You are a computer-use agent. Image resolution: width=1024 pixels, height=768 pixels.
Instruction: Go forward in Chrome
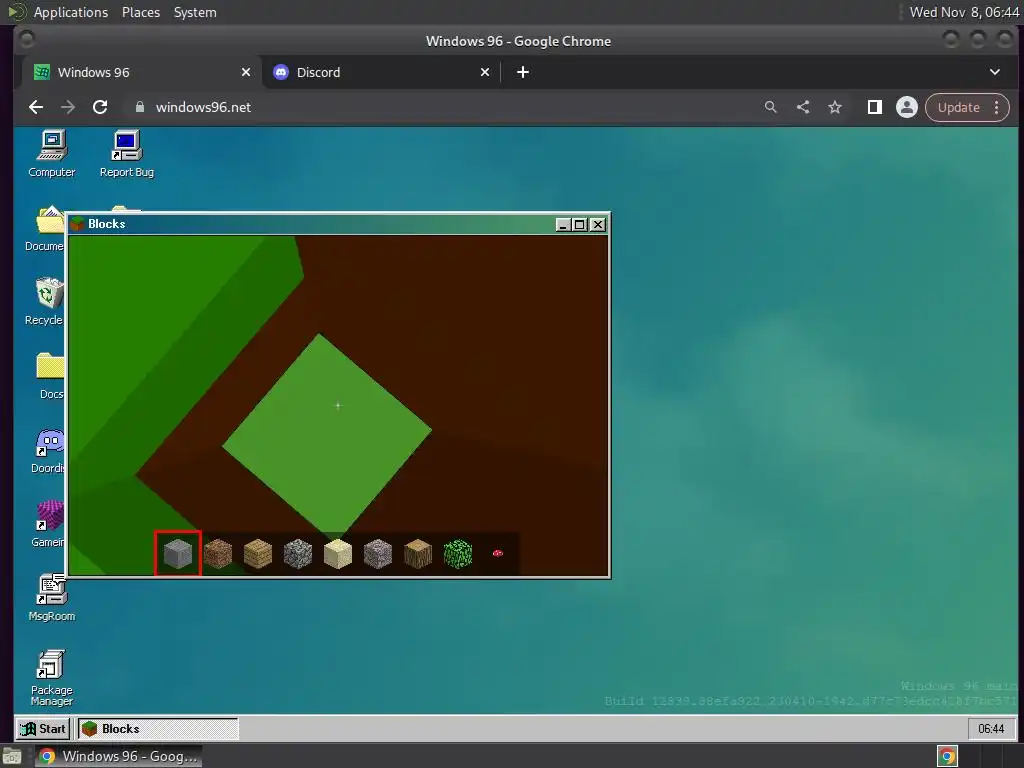(68, 107)
